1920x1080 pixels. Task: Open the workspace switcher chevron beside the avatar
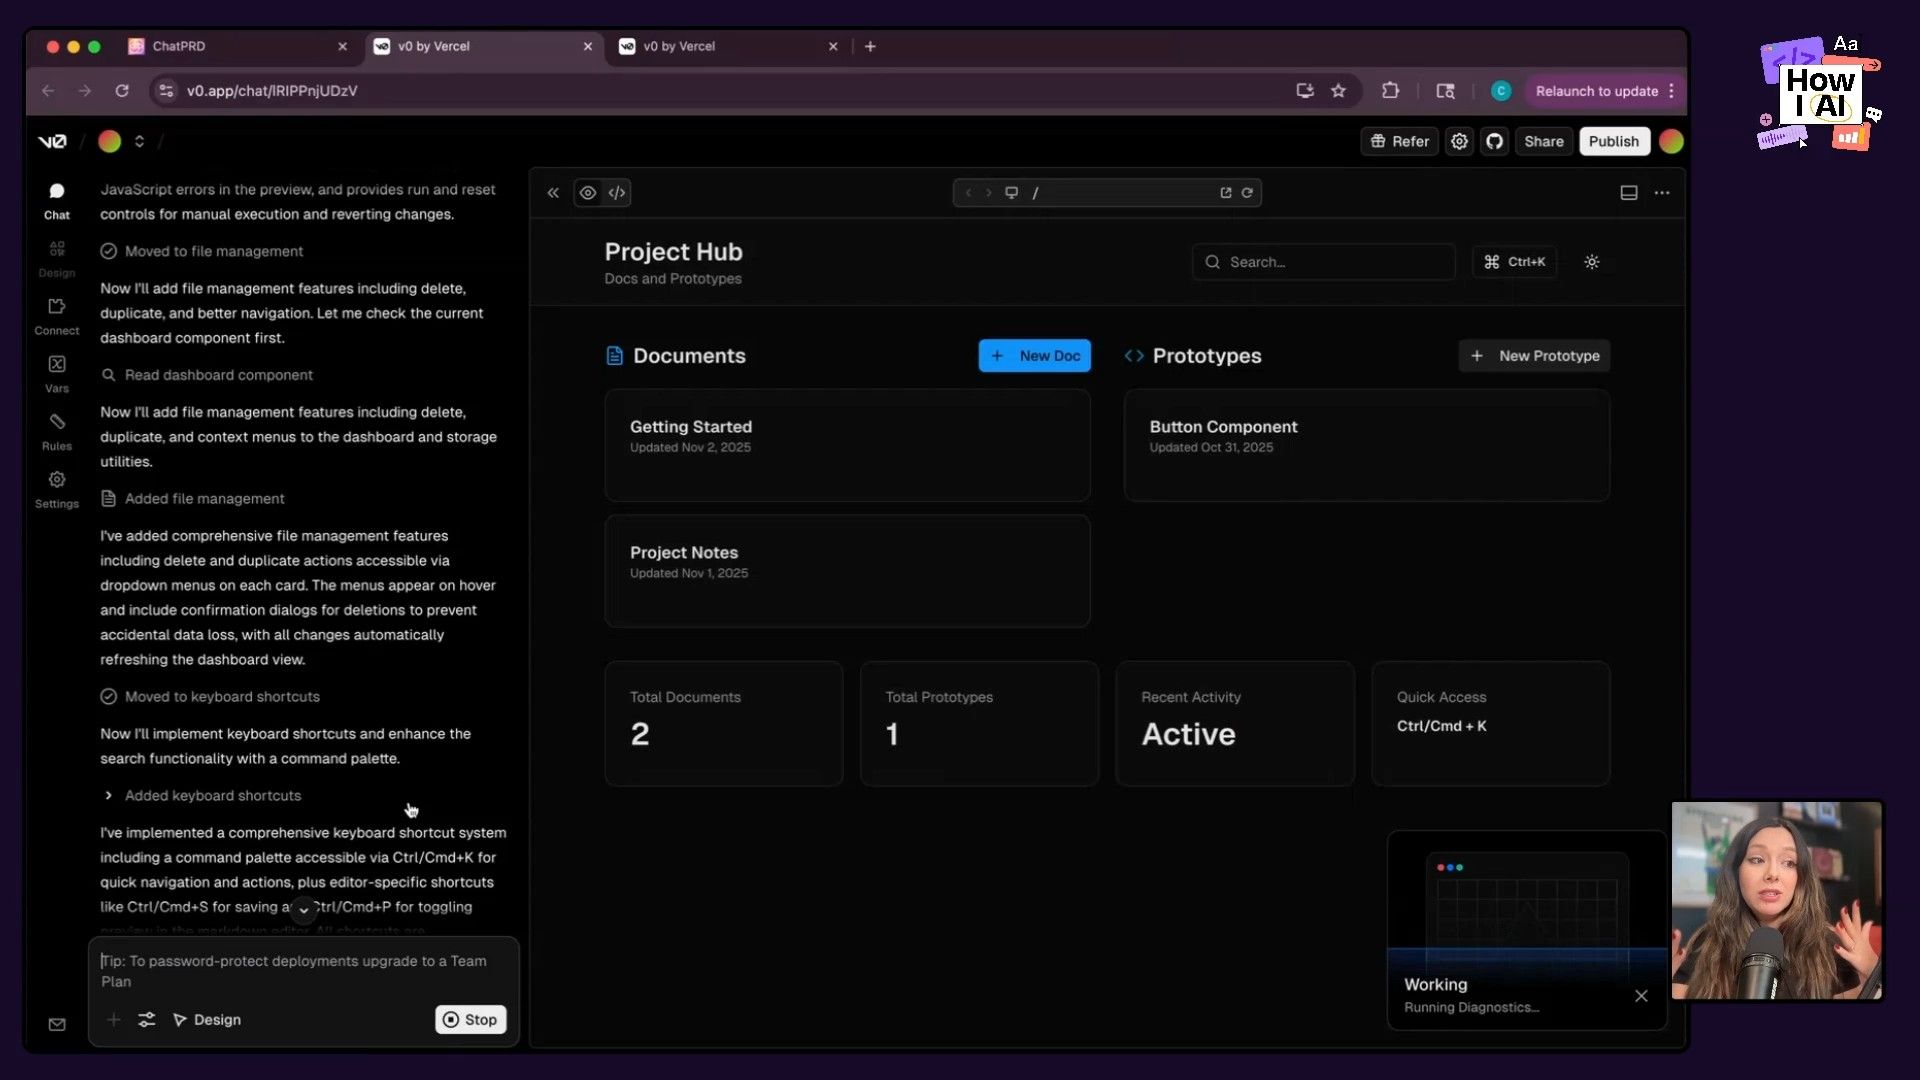click(139, 141)
